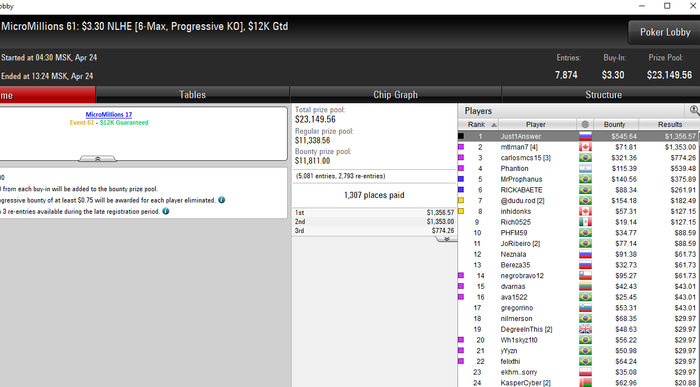This screenshot has height=387, width=700.
Task: Sort by the Bounty column header
Action: pyautogui.click(x=616, y=125)
